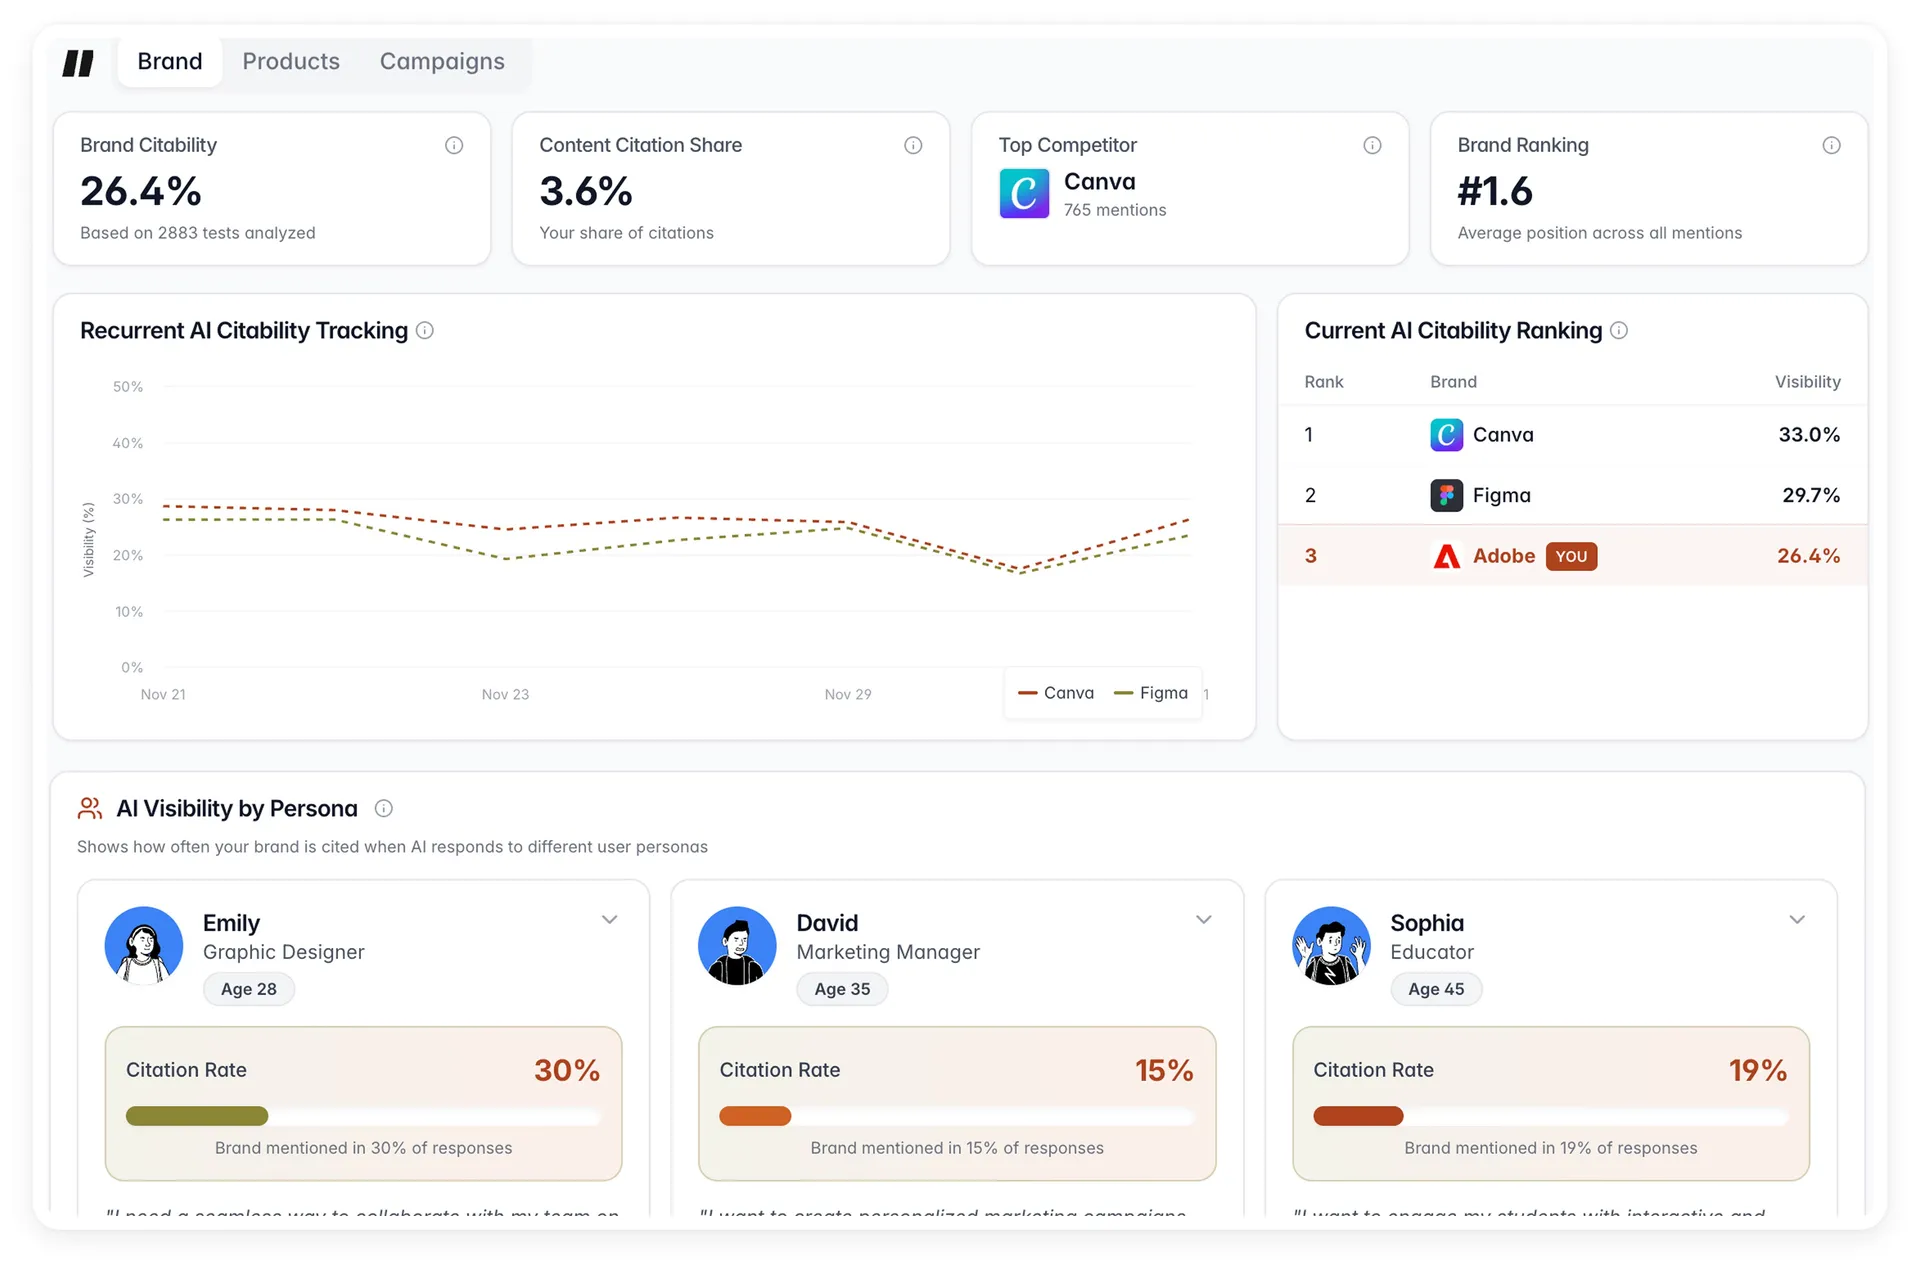Toggle Figma series in chart legend

[x=1151, y=693]
